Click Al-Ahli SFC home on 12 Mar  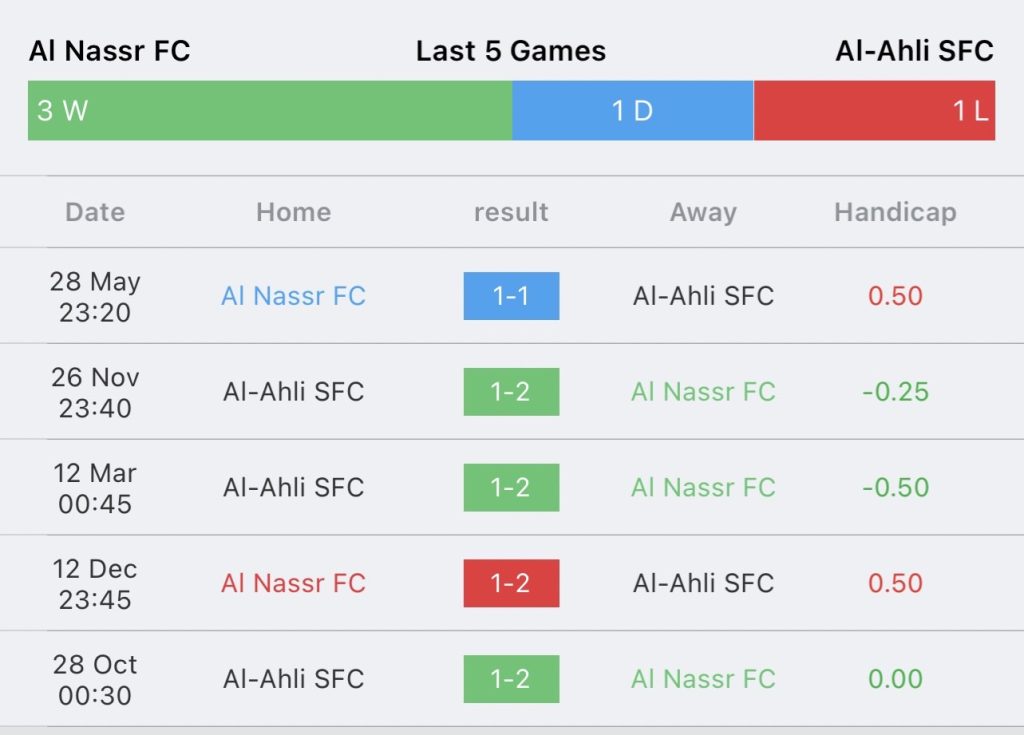click(x=293, y=488)
